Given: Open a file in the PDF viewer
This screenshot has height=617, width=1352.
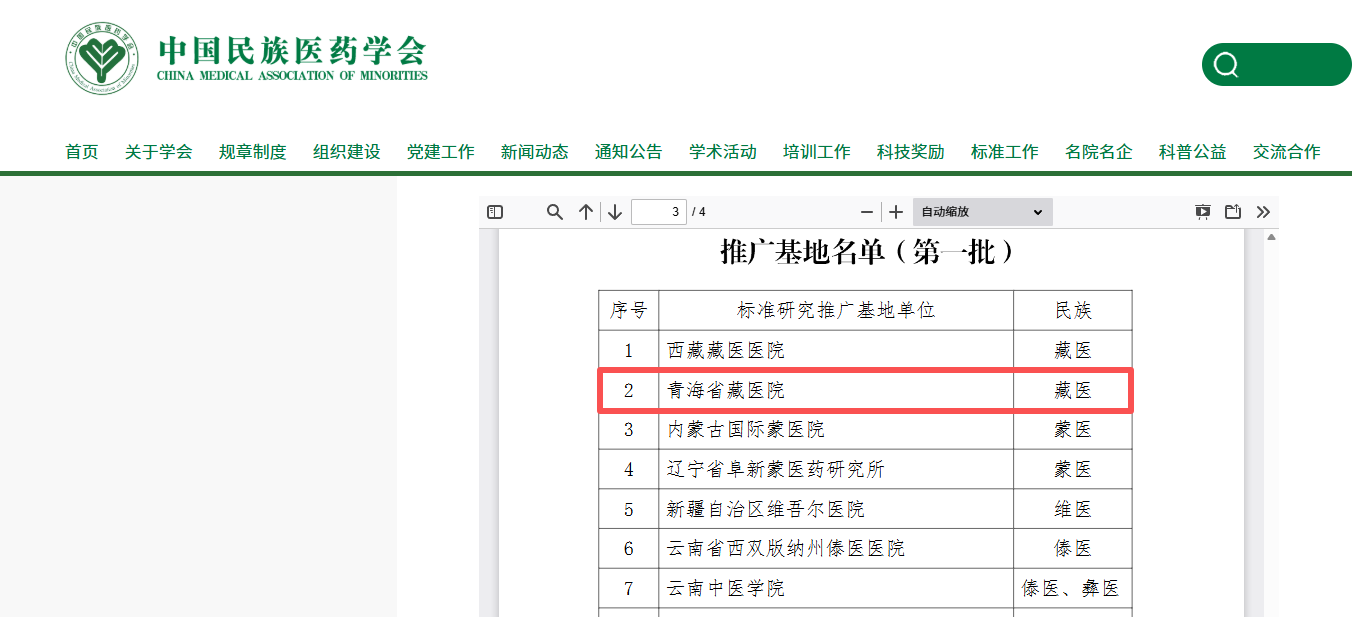Looking at the screenshot, I should pos(1233,212).
